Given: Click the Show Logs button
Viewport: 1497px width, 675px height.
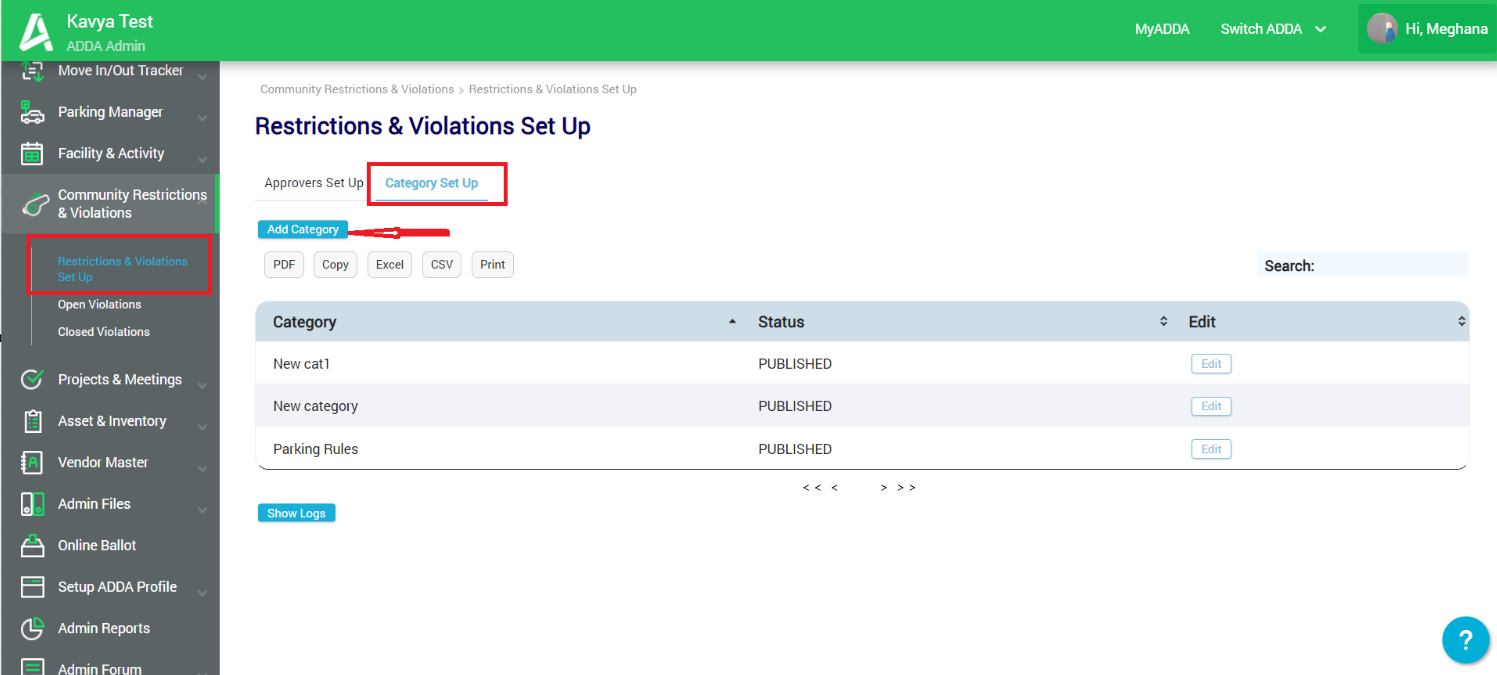Looking at the screenshot, I should [296, 513].
